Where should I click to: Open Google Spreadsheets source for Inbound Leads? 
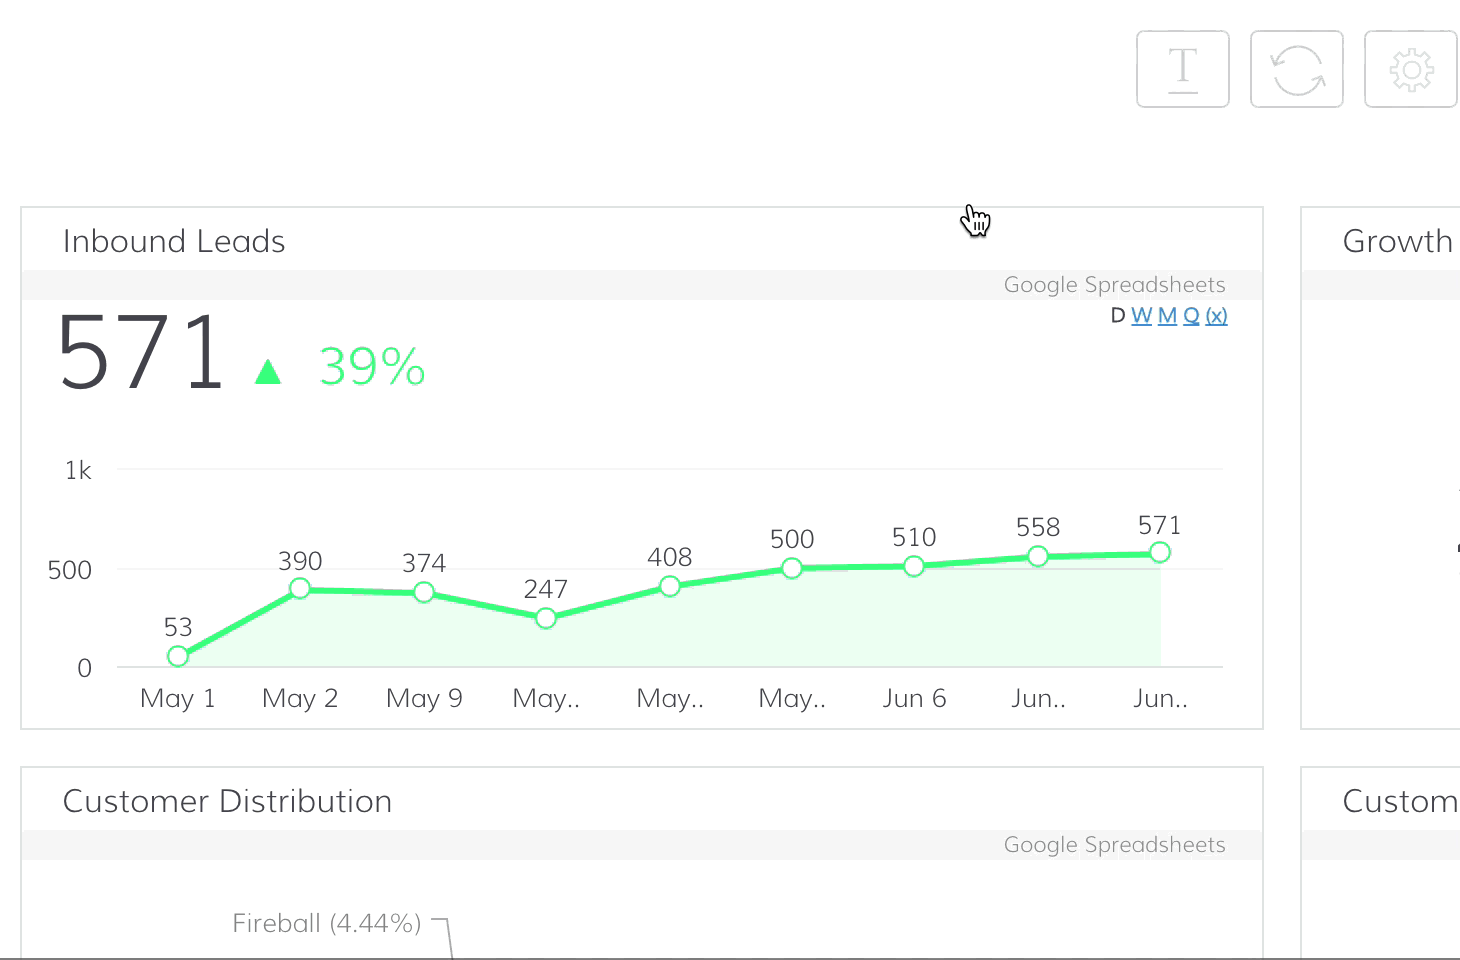(x=1114, y=284)
